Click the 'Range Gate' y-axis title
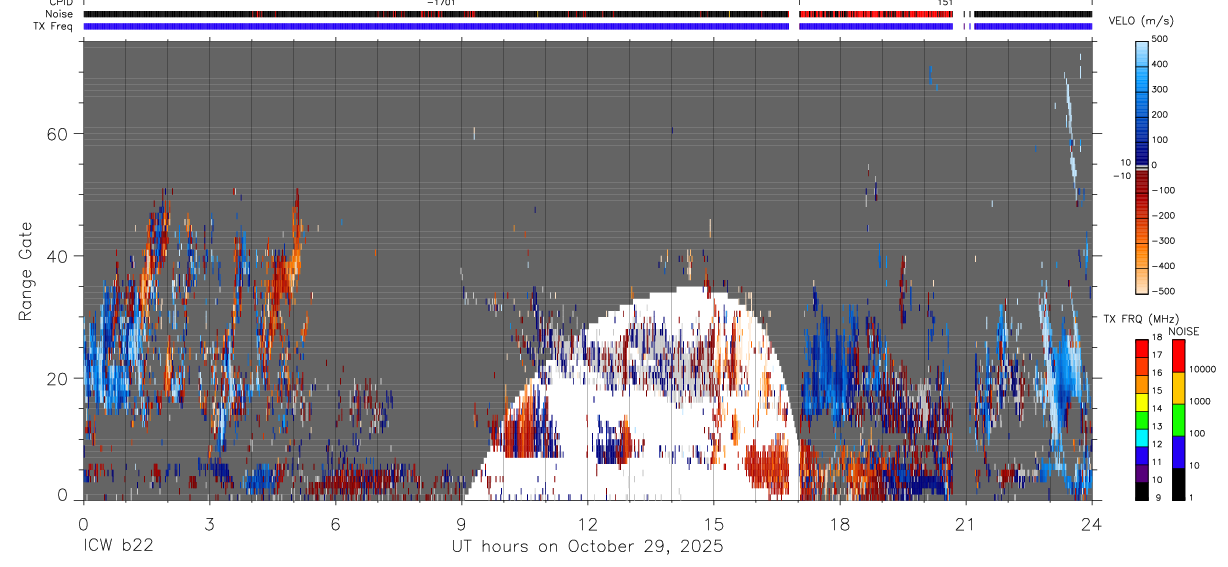 27,272
